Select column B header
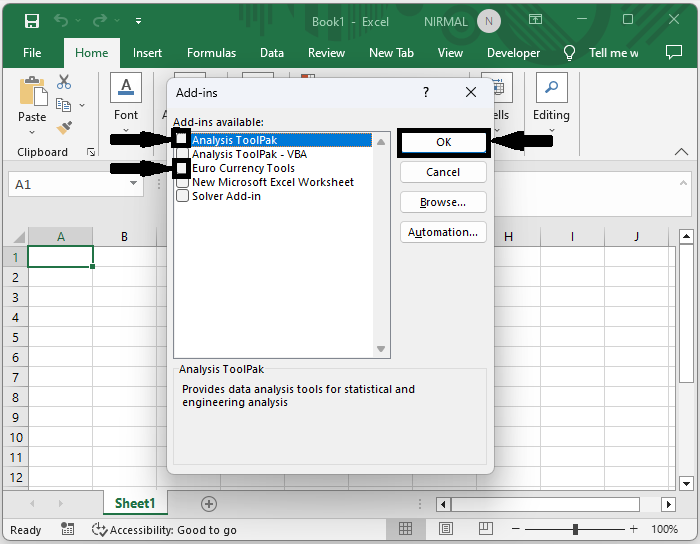The width and height of the screenshot is (700, 546). pyautogui.click(x=125, y=237)
